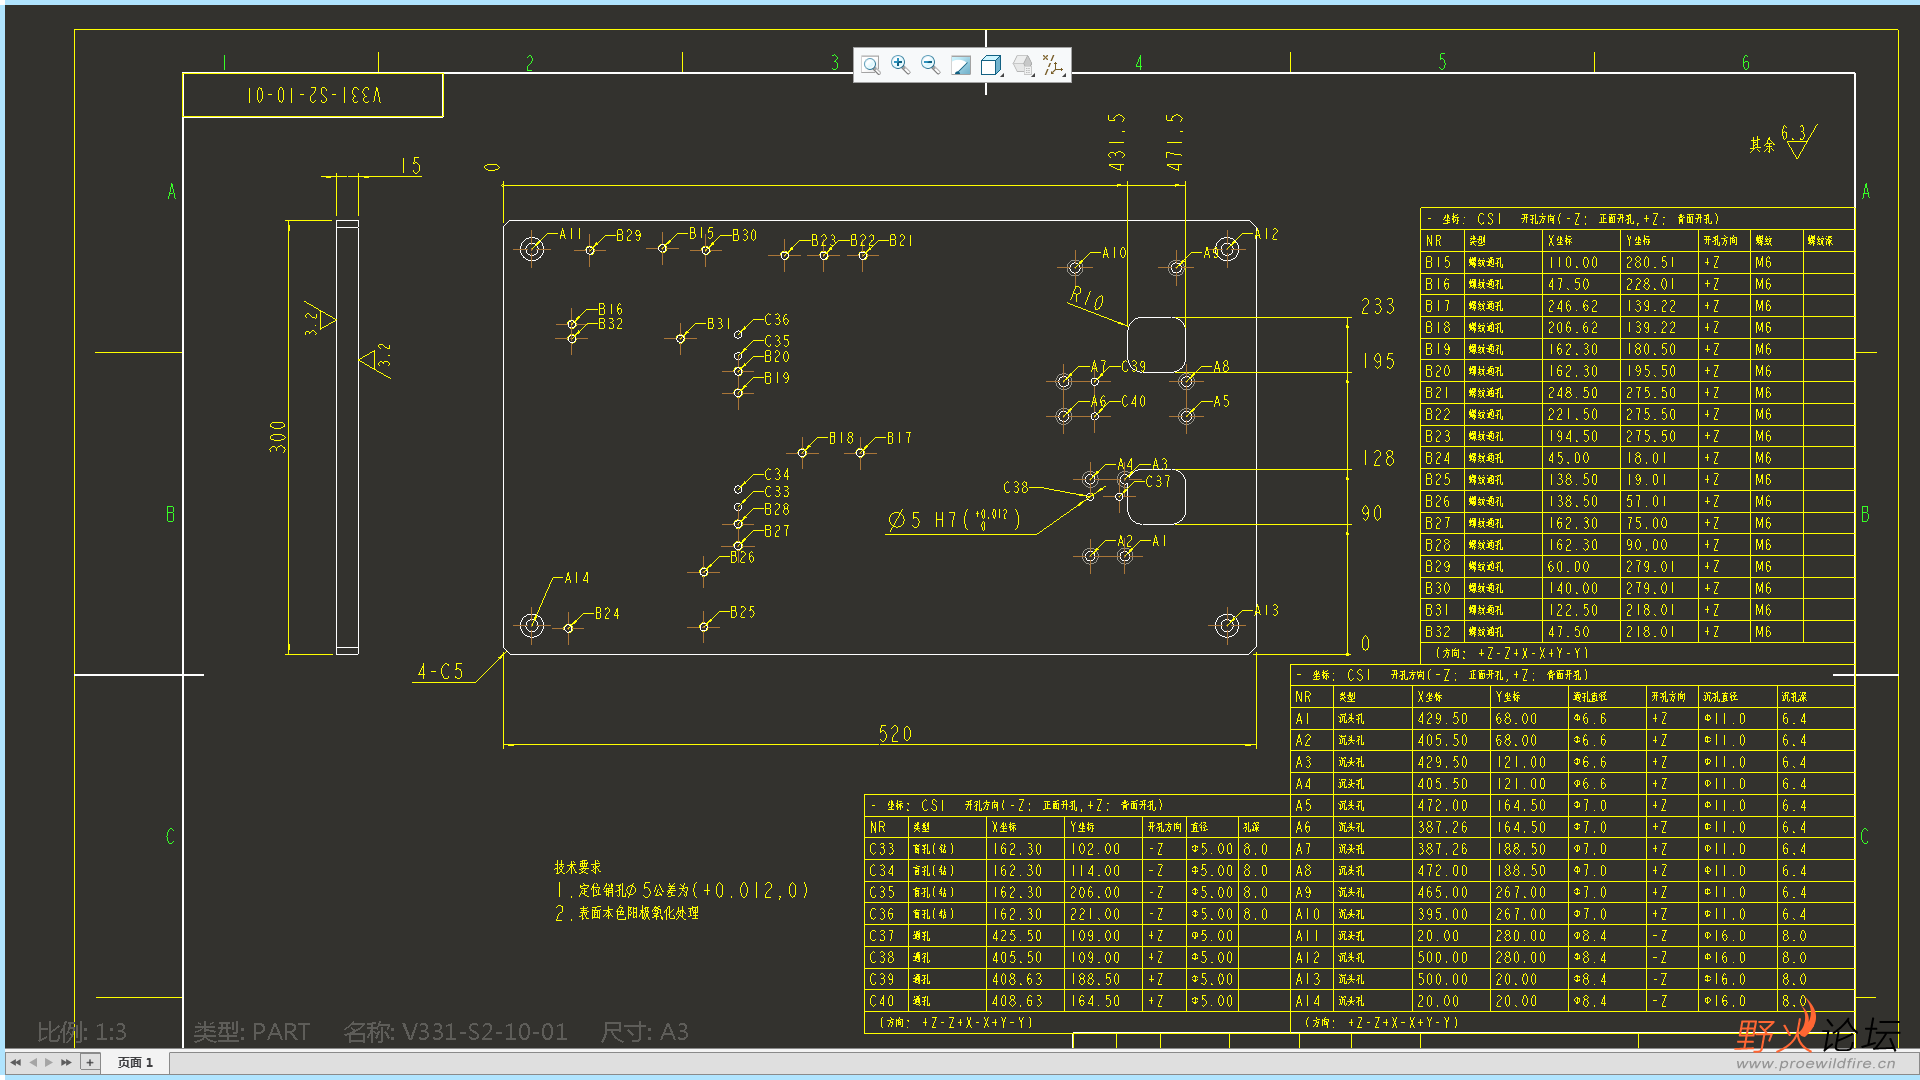Click the 名称: V331-S2-10-01 status text
Screen dimensions: 1920x1080
(x=455, y=1032)
